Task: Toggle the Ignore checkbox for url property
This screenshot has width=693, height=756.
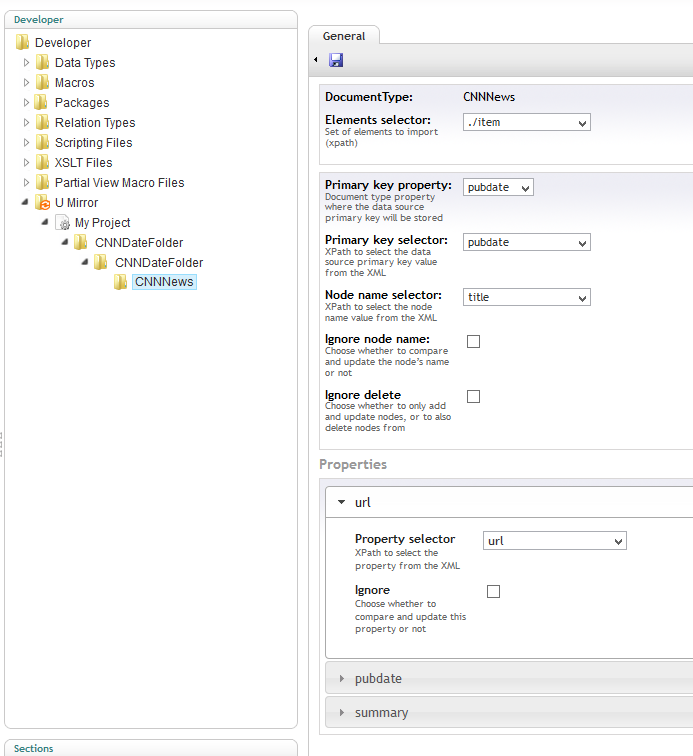Action: tap(493, 591)
